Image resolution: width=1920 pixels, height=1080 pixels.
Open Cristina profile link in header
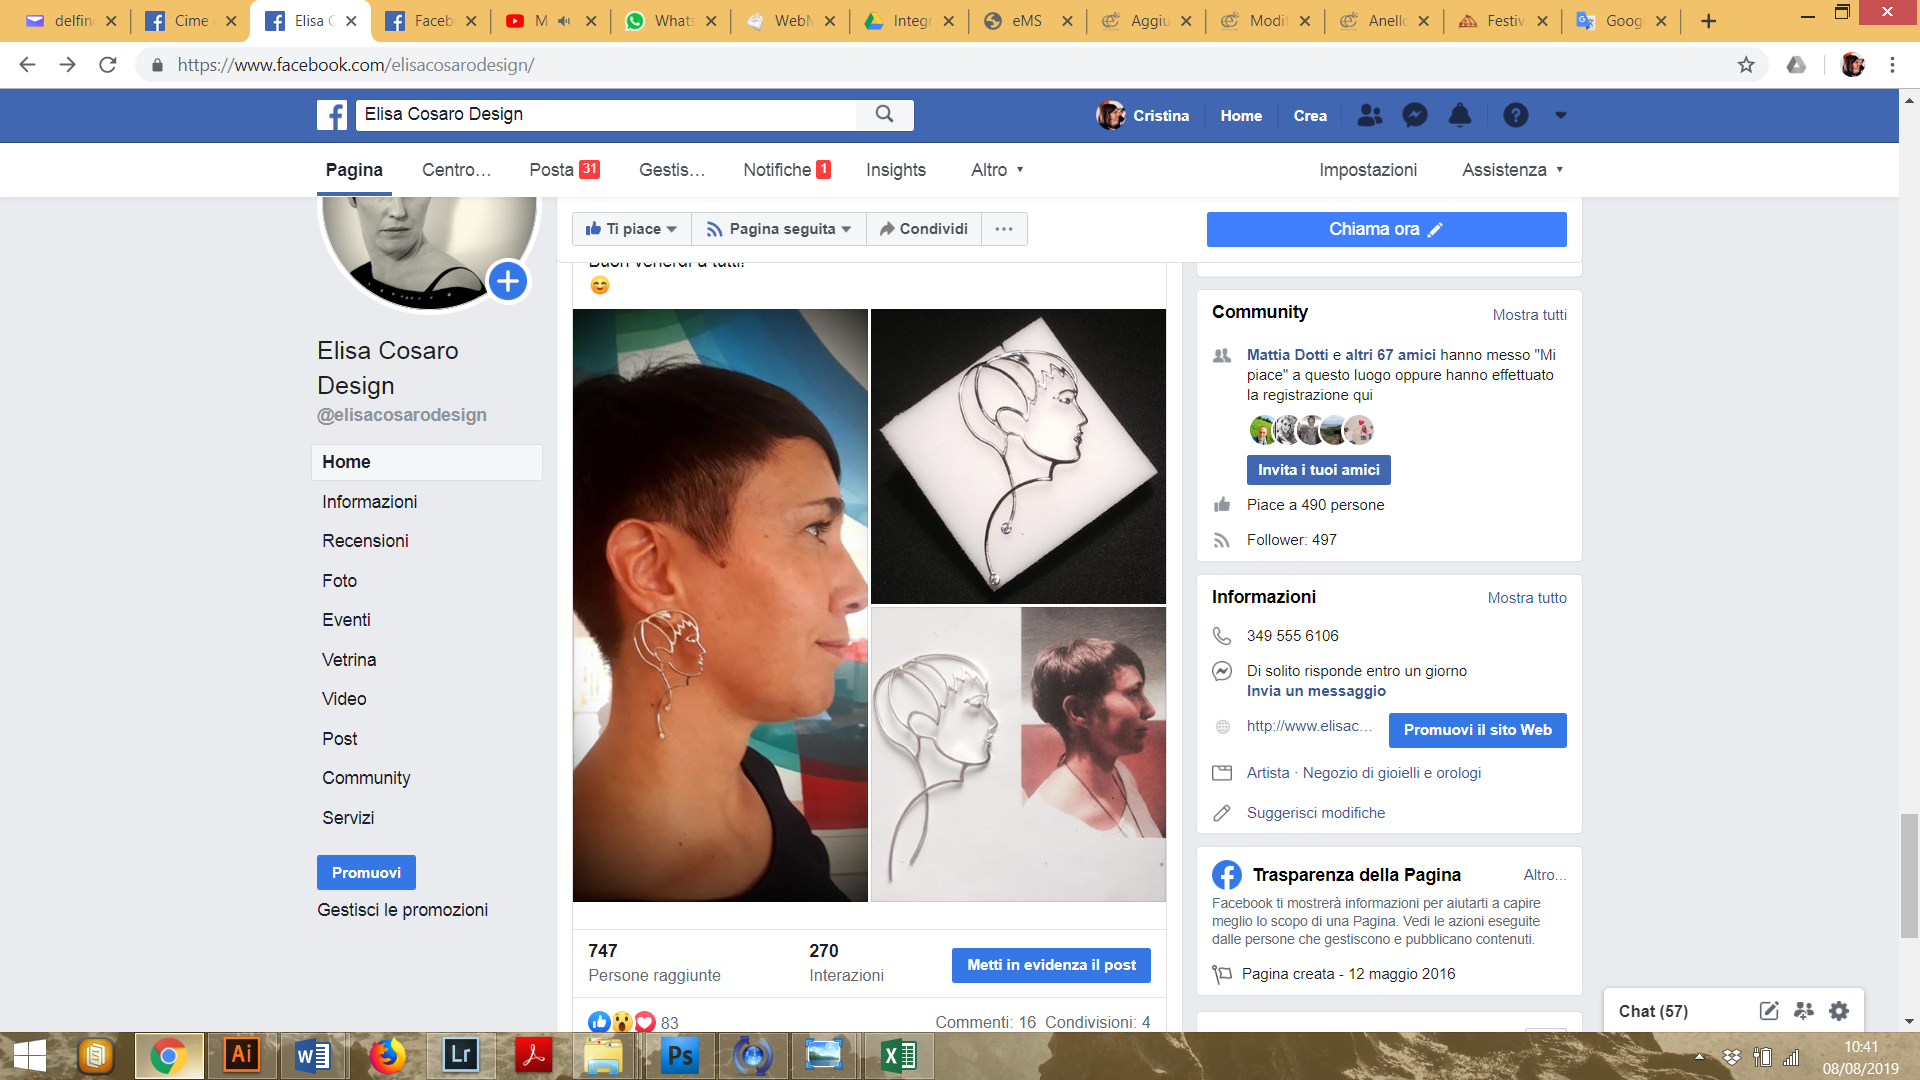(x=1143, y=115)
